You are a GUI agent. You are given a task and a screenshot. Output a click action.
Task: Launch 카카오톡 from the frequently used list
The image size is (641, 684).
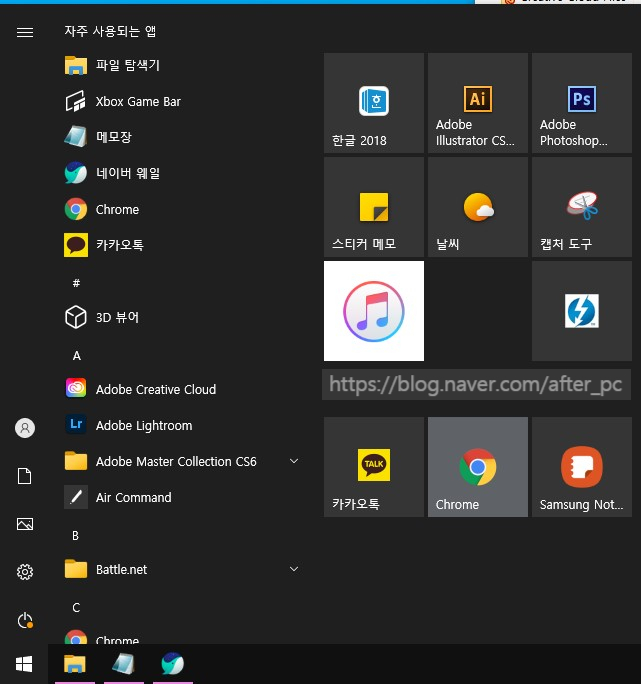[x=181, y=245]
